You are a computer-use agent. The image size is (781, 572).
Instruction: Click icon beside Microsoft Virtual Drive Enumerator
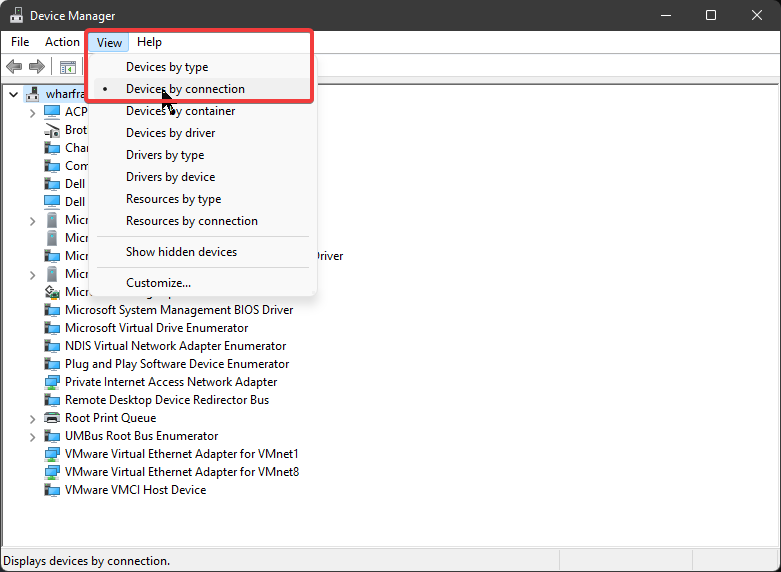click(x=52, y=328)
